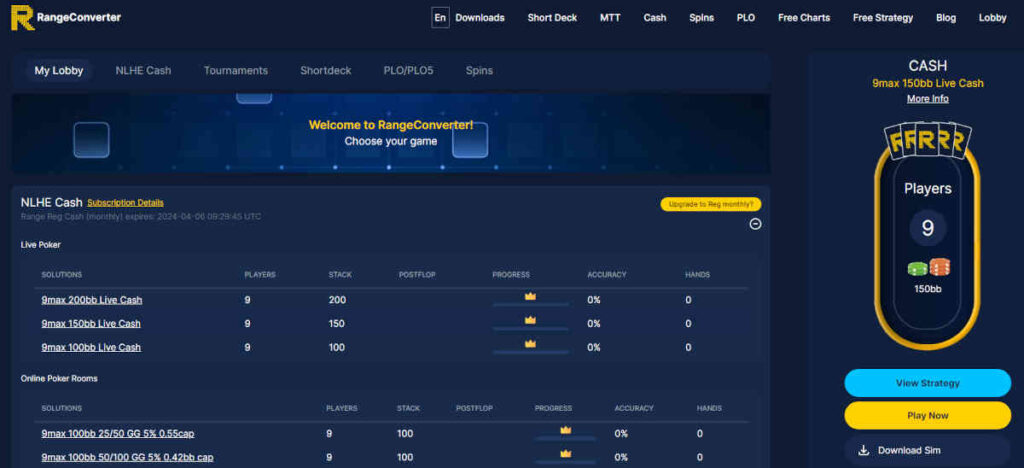Screen dimensions: 1024x468
Task: Visit the Blog page
Action: coord(946,18)
